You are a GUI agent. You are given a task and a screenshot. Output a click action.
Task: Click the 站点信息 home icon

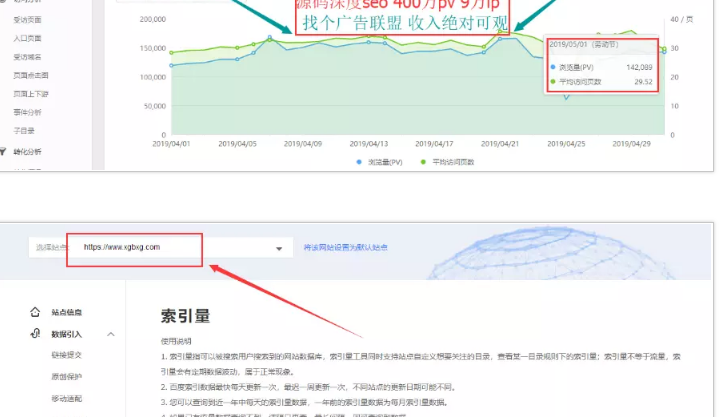coord(35,312)
